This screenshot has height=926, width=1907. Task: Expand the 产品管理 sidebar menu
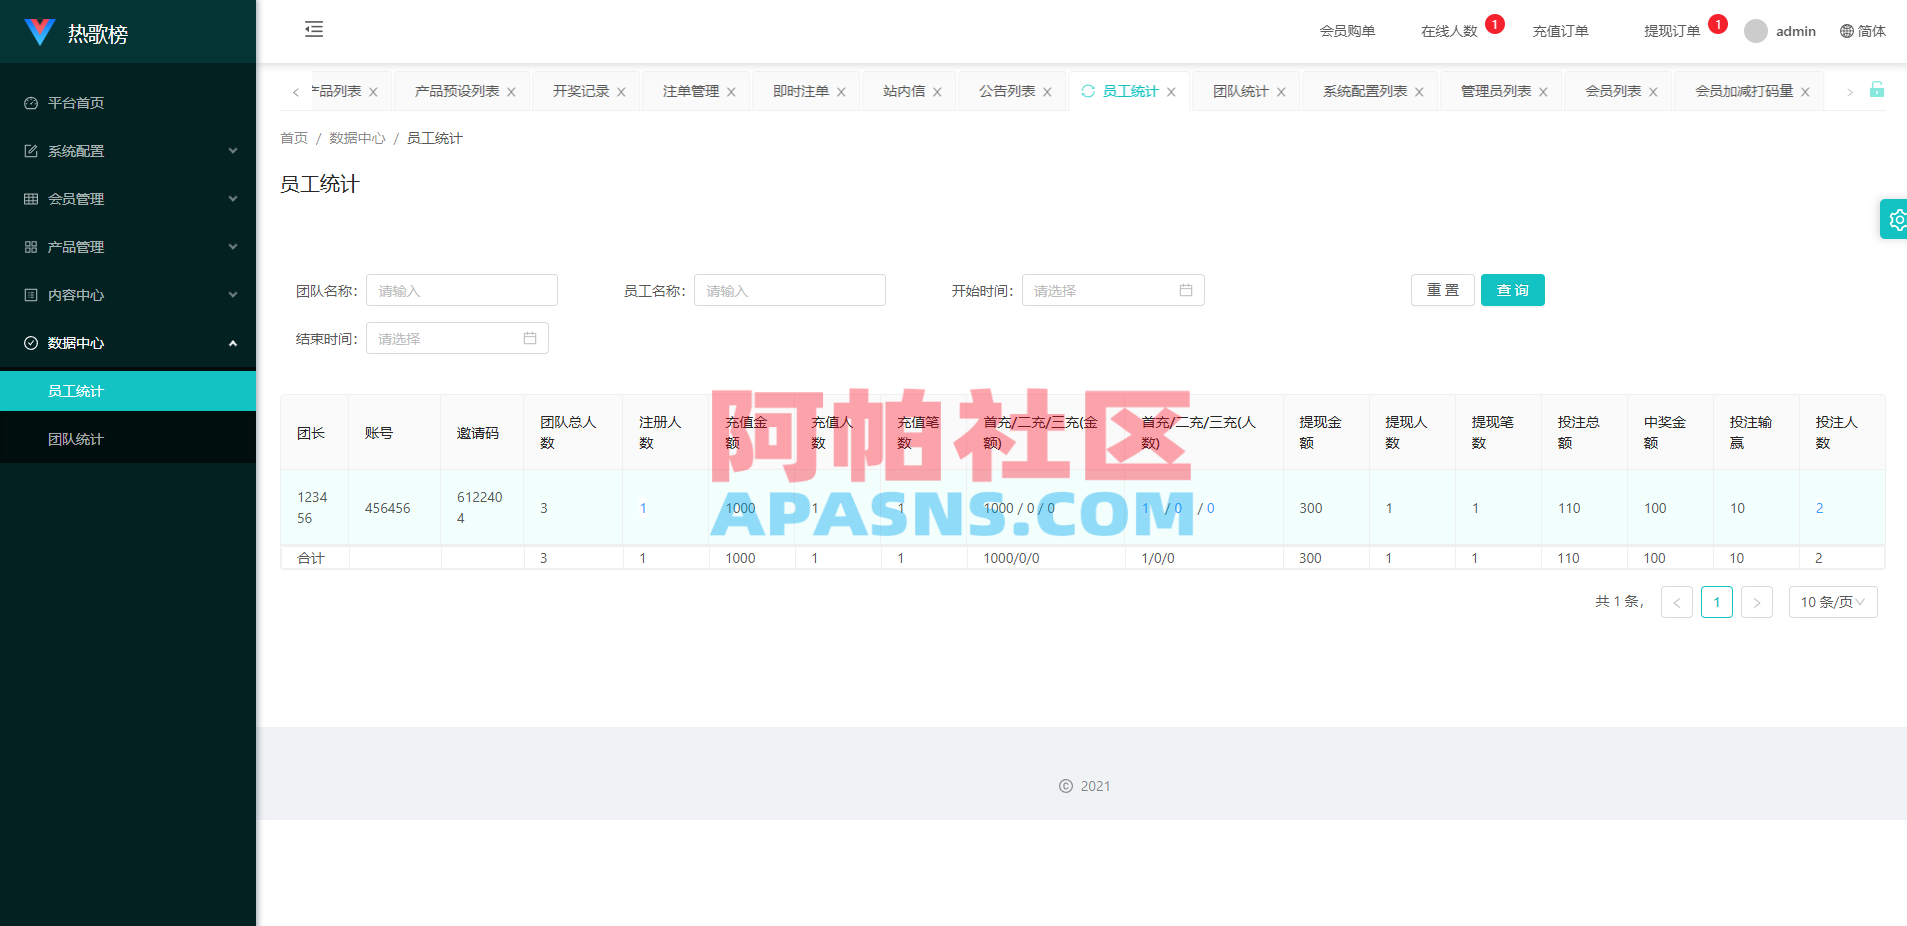coord(128,247)
